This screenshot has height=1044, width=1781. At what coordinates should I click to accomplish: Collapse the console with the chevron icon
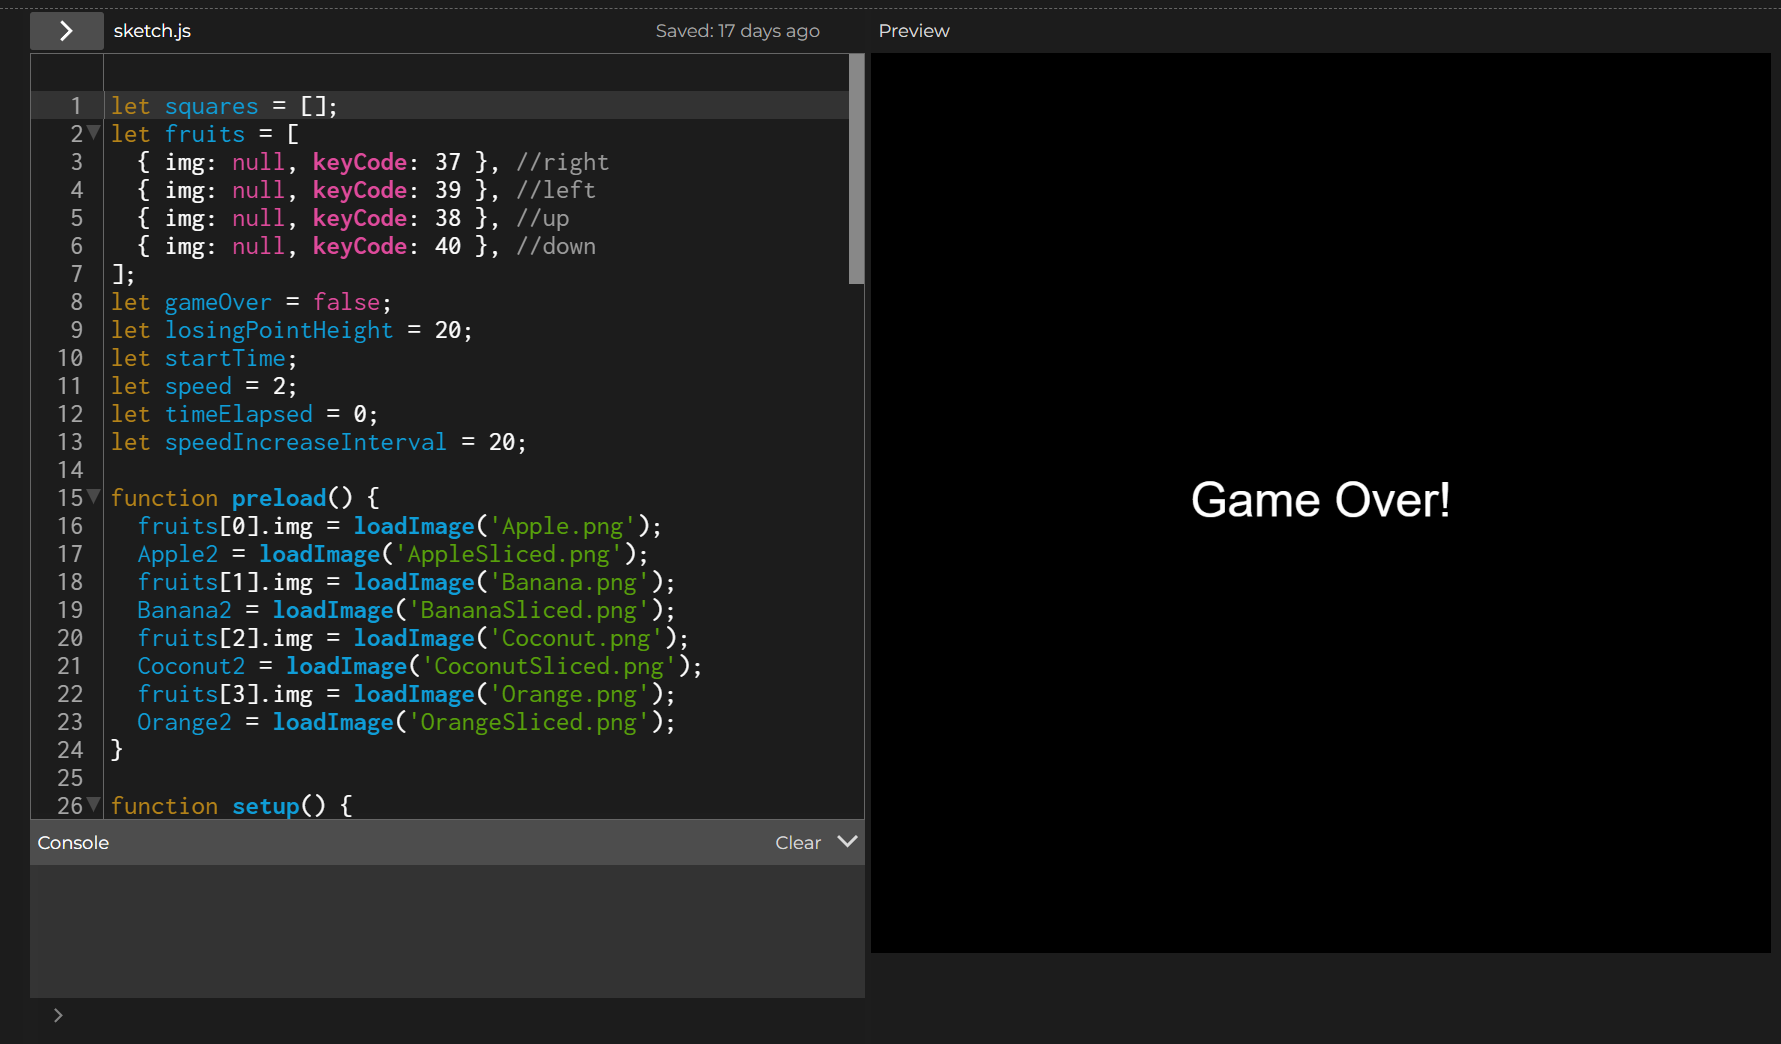[847, 842]
